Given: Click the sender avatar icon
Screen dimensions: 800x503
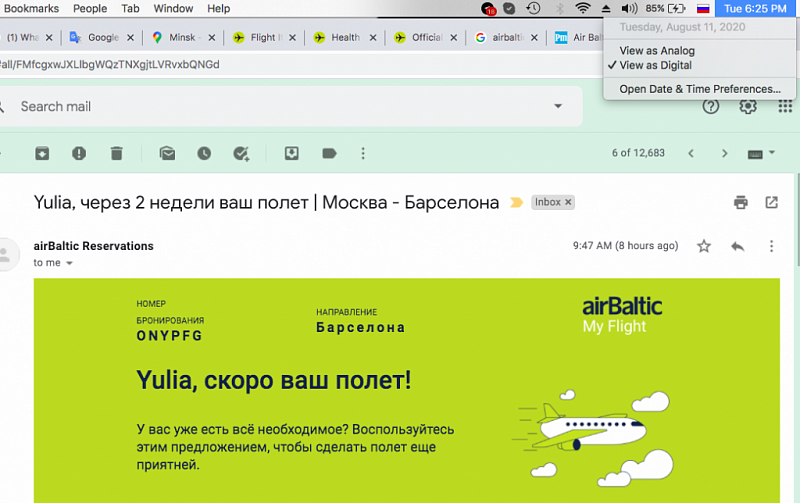Looking at the screenshot, I should (x=6, y=254).
